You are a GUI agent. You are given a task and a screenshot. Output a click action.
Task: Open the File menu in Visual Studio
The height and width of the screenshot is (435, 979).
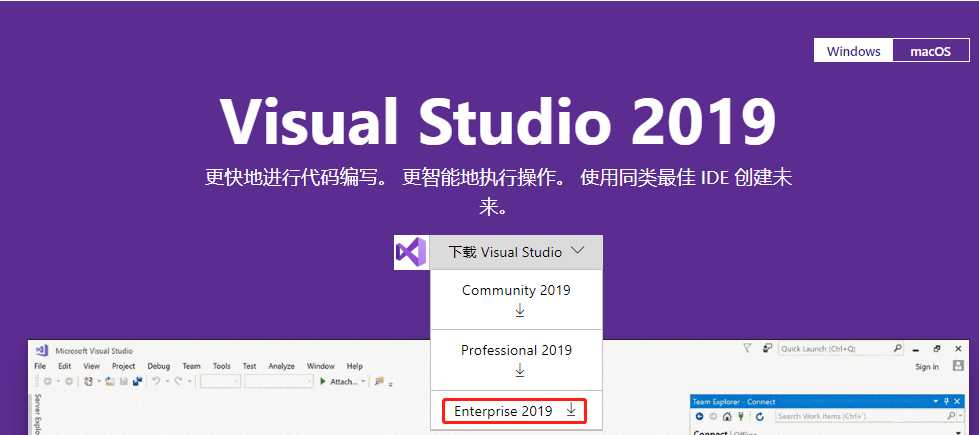click(x=40, y=366)
